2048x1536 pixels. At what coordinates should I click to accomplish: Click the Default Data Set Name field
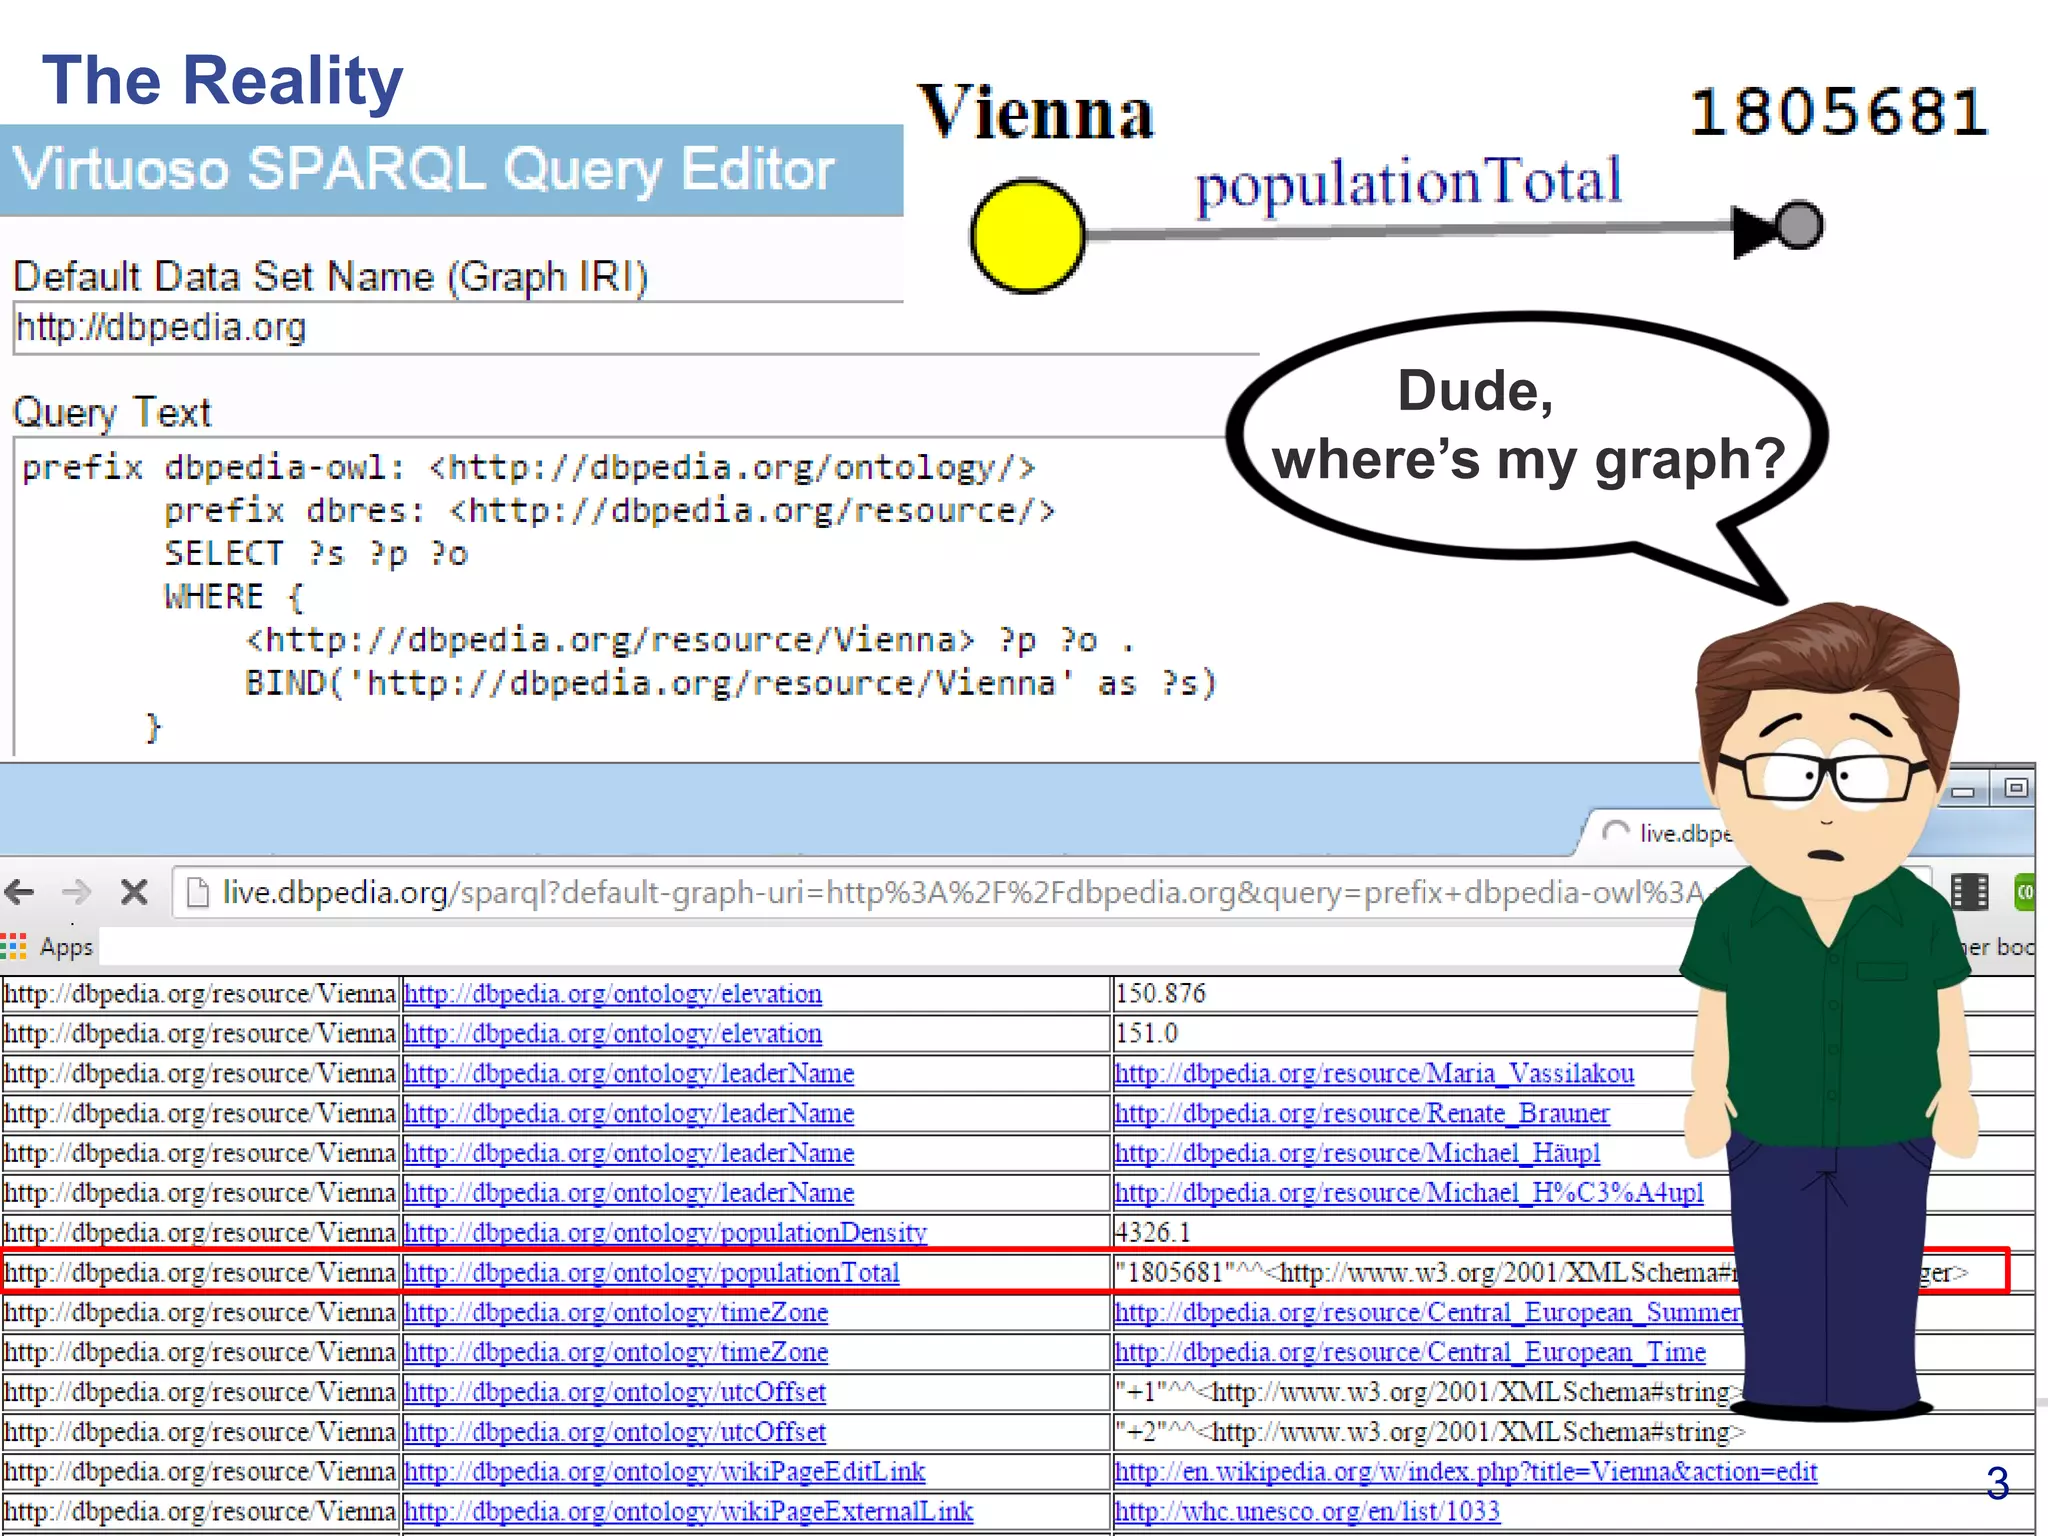pyautogui.click(x=636, y=328)
